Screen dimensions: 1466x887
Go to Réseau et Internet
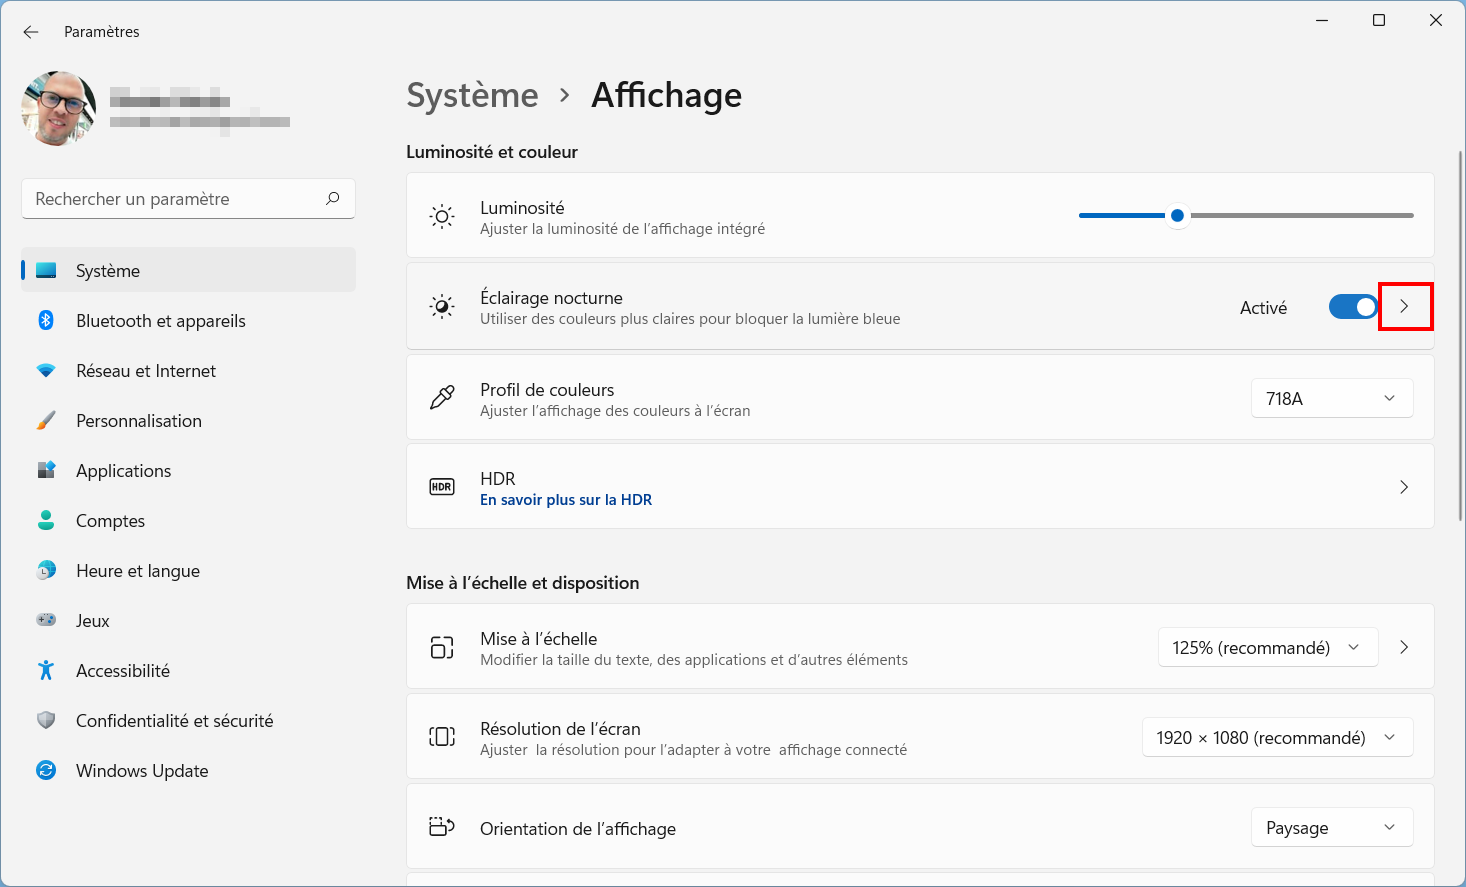188,370
